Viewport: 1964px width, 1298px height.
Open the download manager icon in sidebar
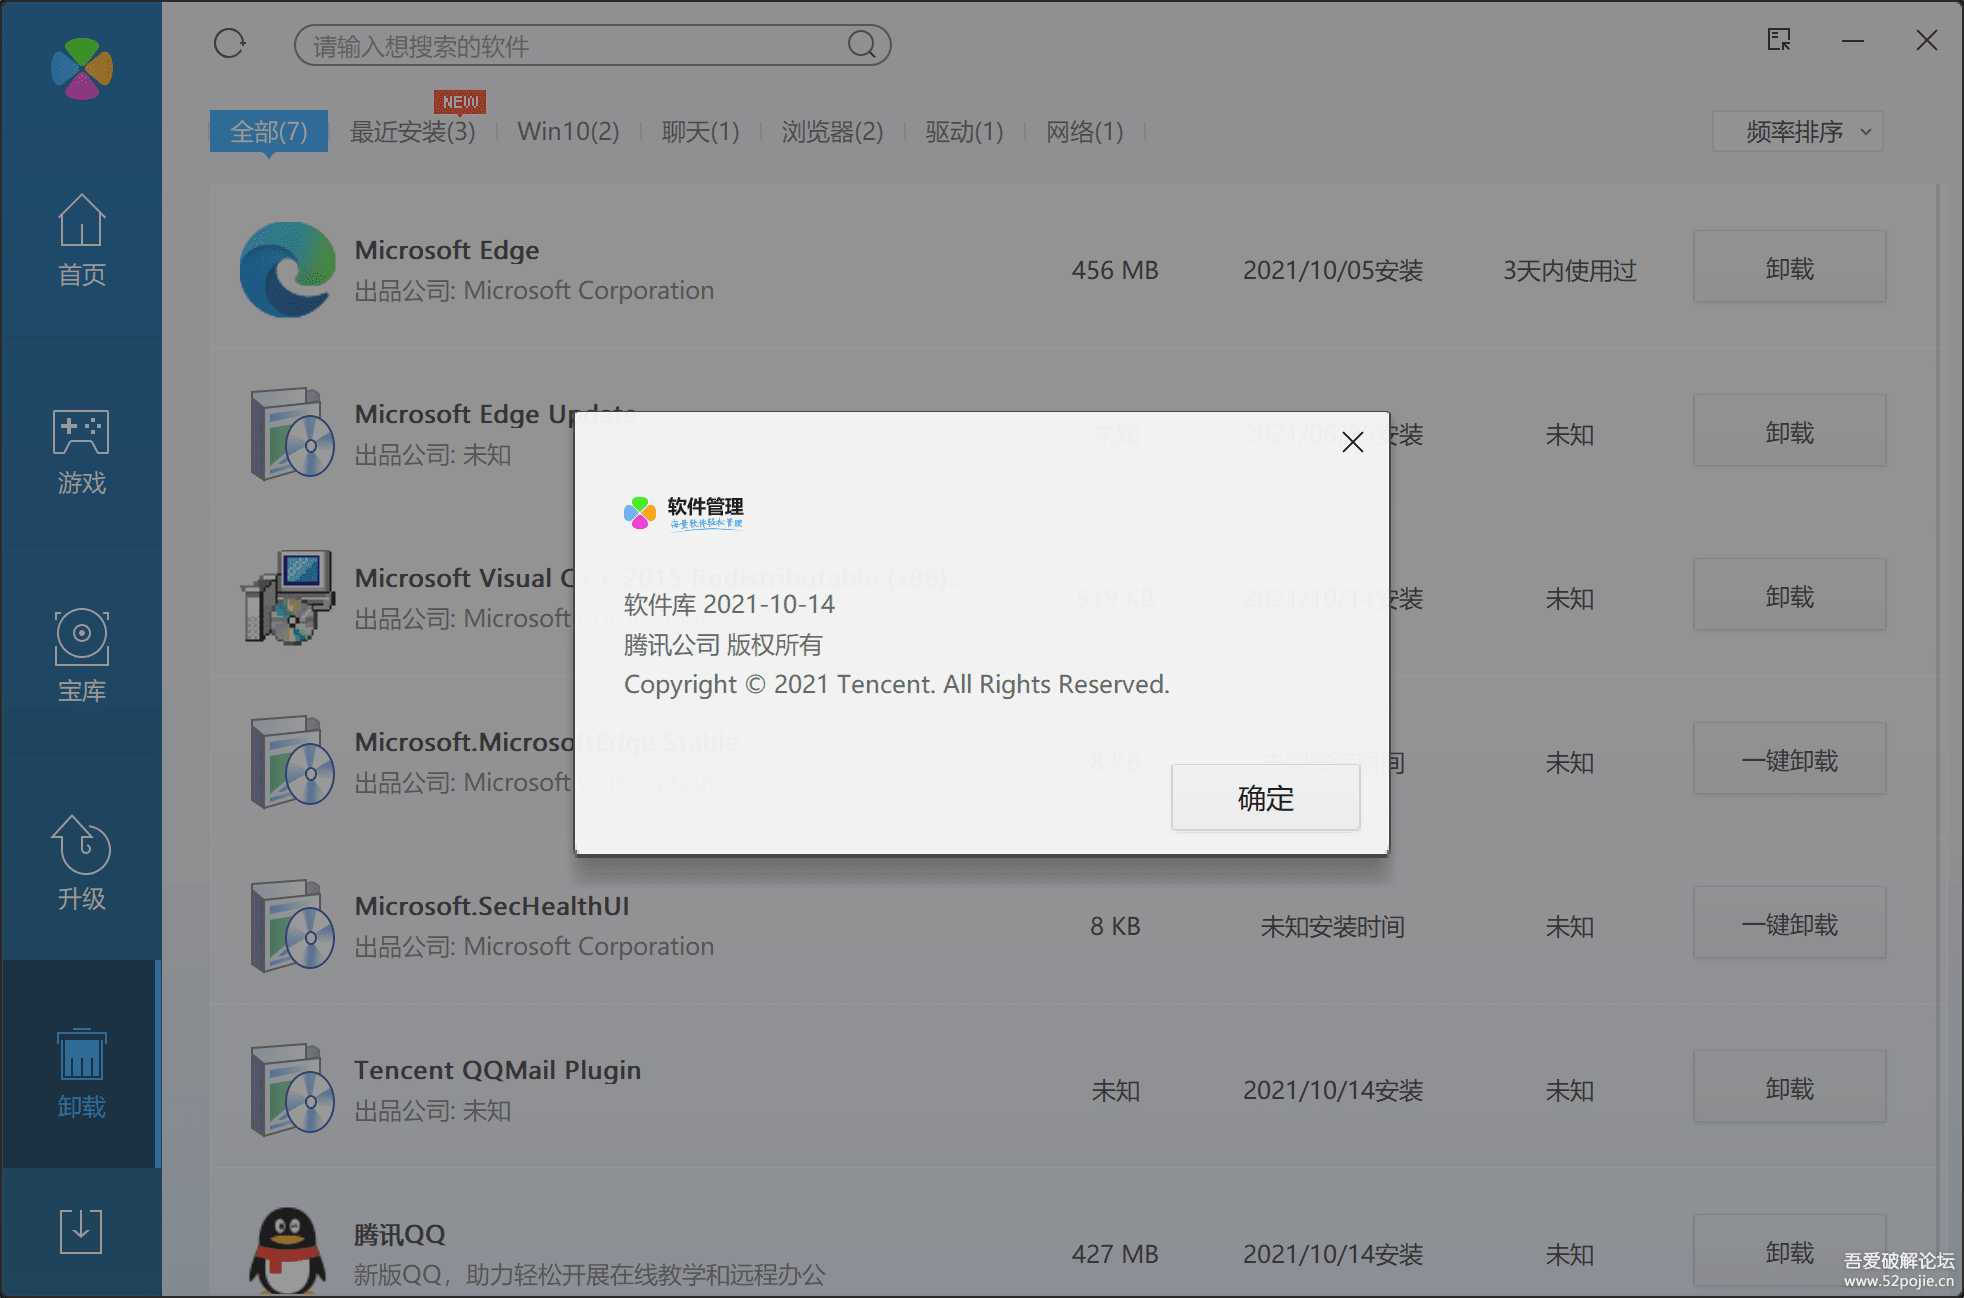(81, 1232)
